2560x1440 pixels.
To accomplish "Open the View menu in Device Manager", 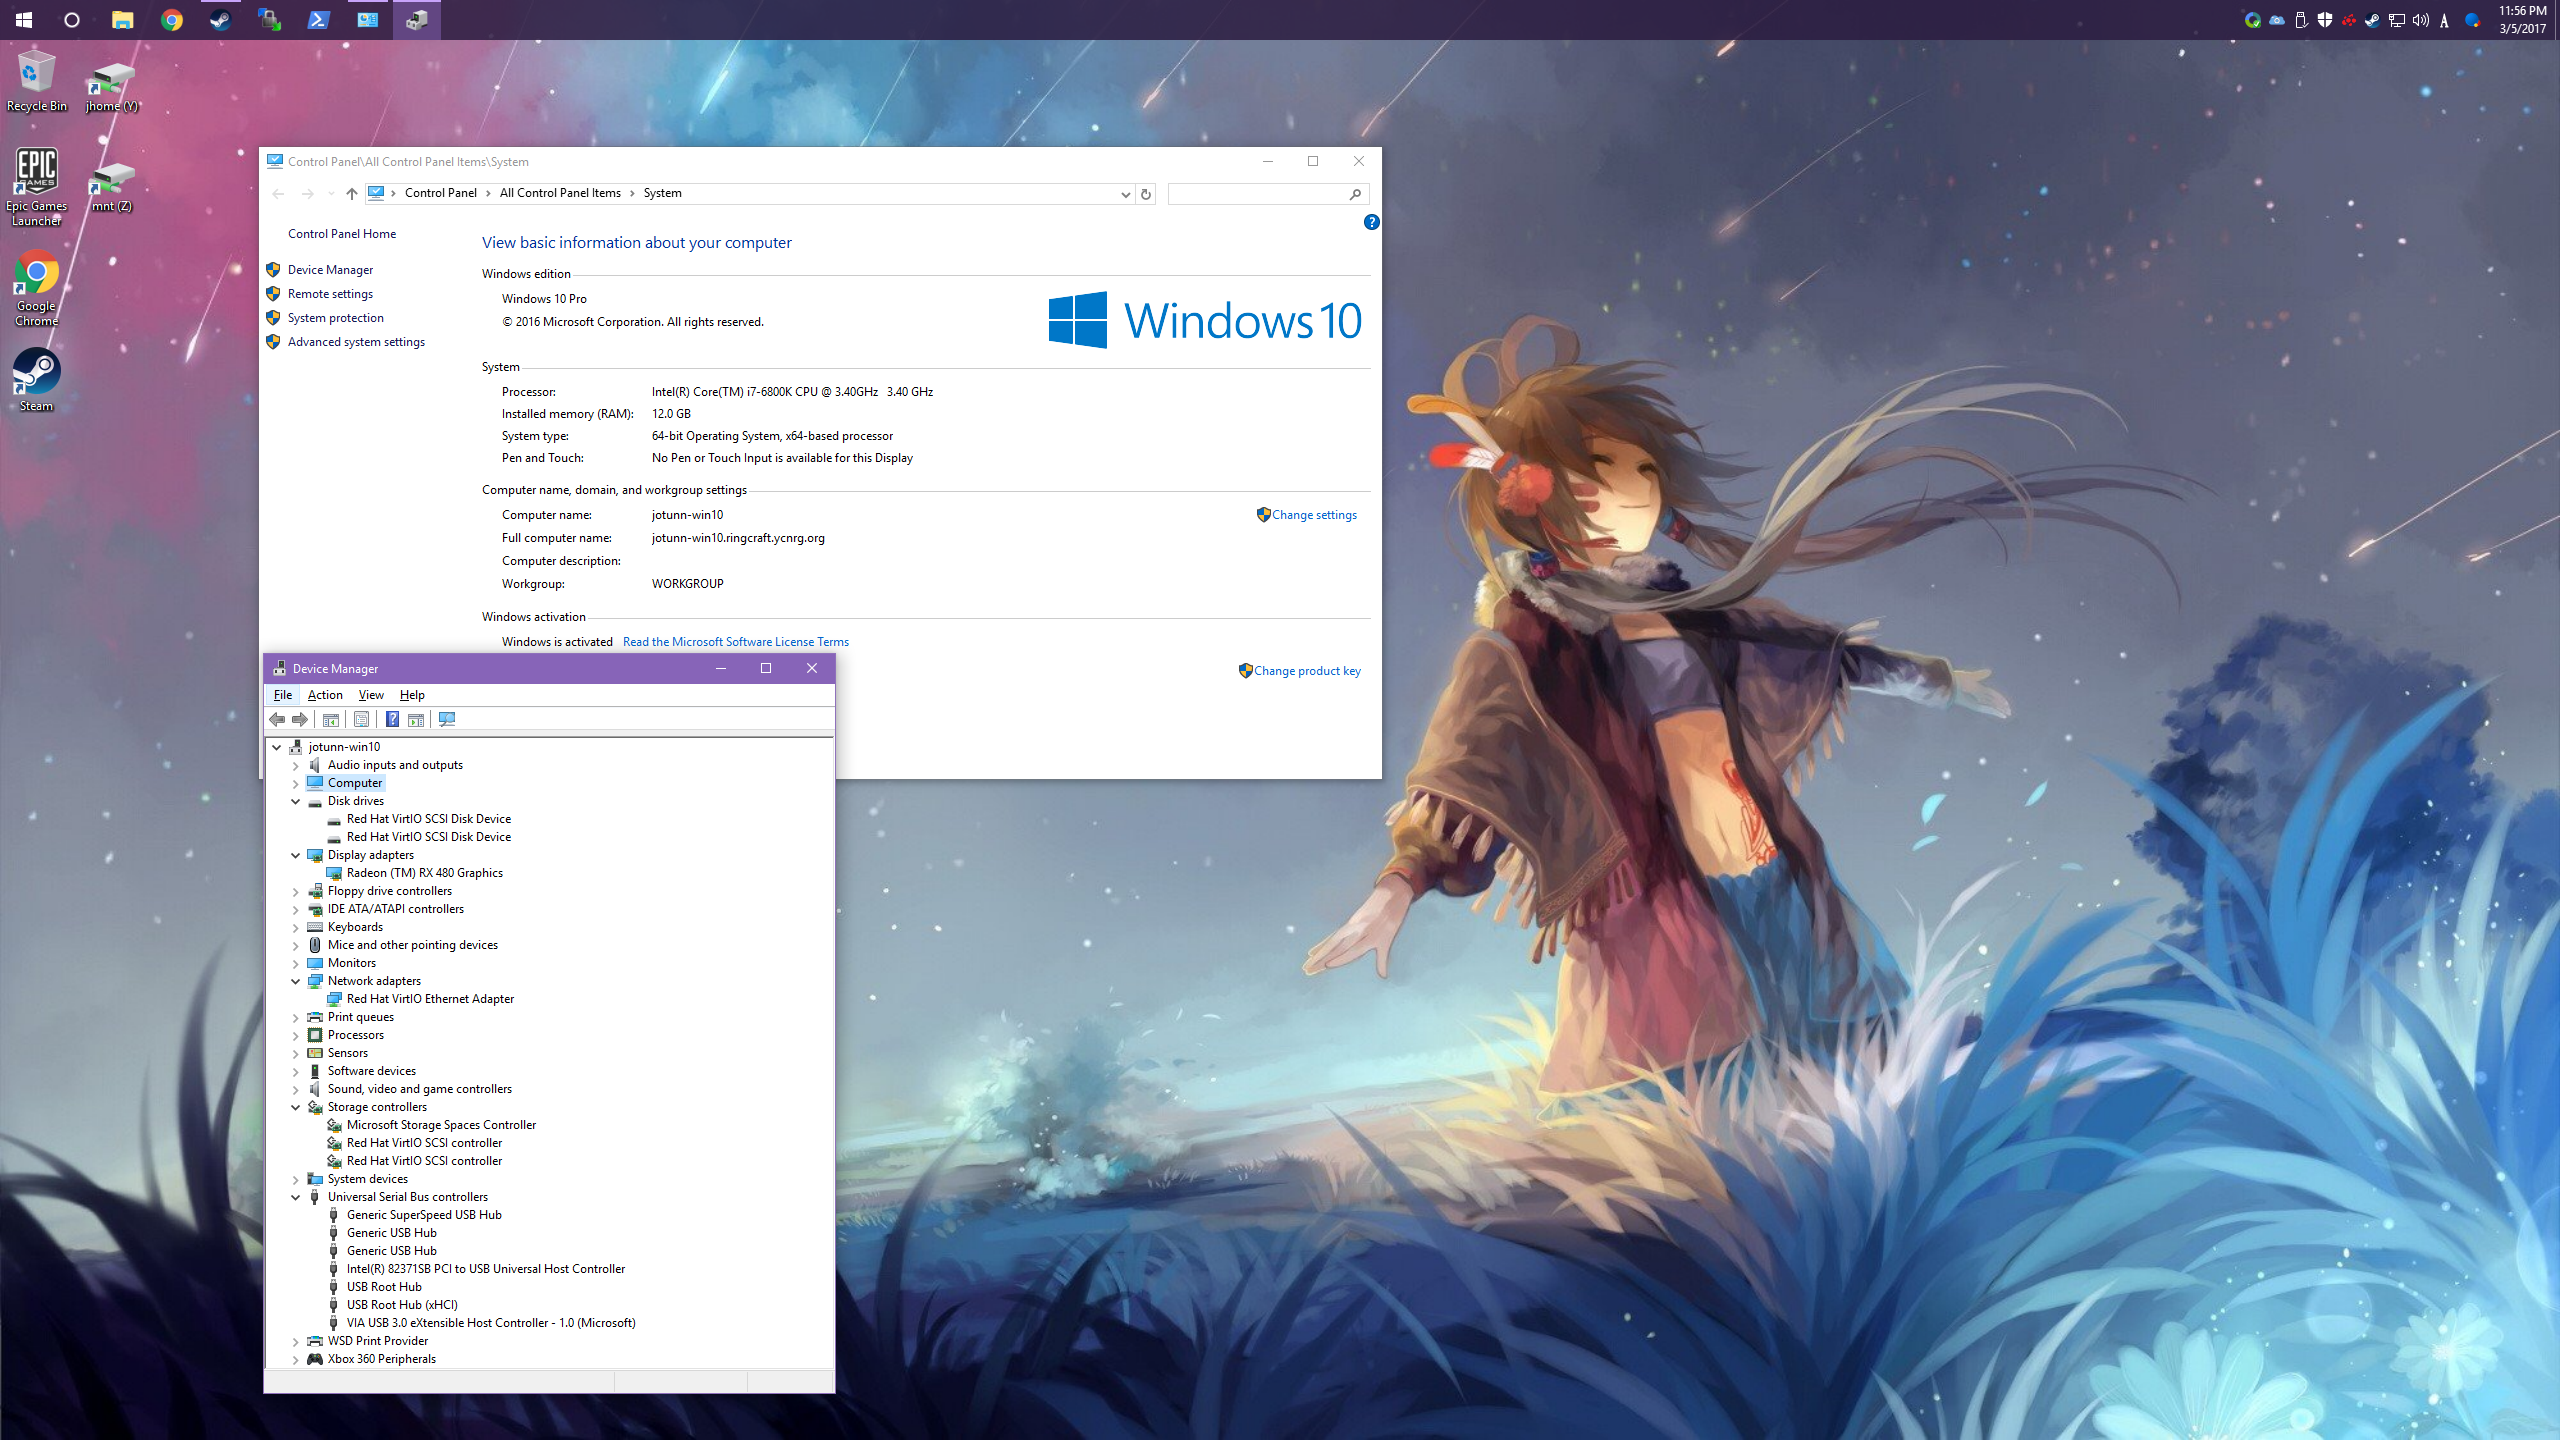I will click(x=370, y=695).
